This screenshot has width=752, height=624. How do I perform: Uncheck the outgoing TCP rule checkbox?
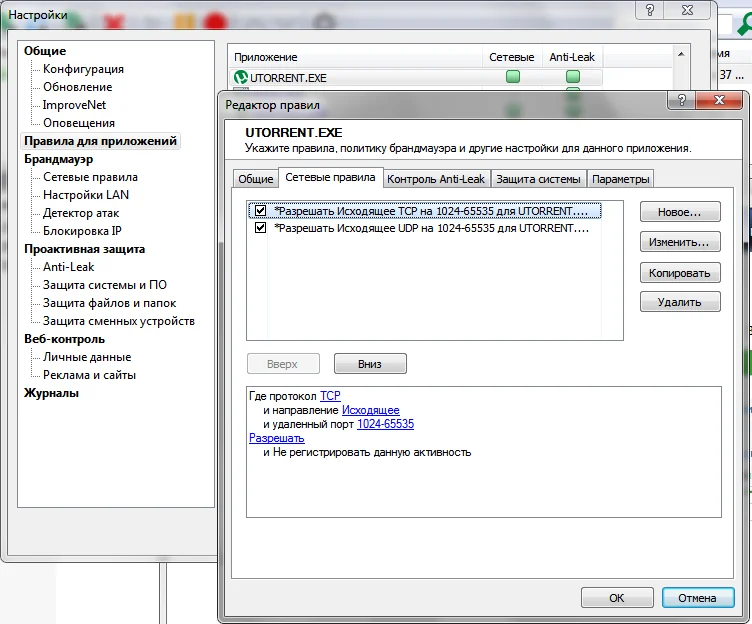pos(260,211)
